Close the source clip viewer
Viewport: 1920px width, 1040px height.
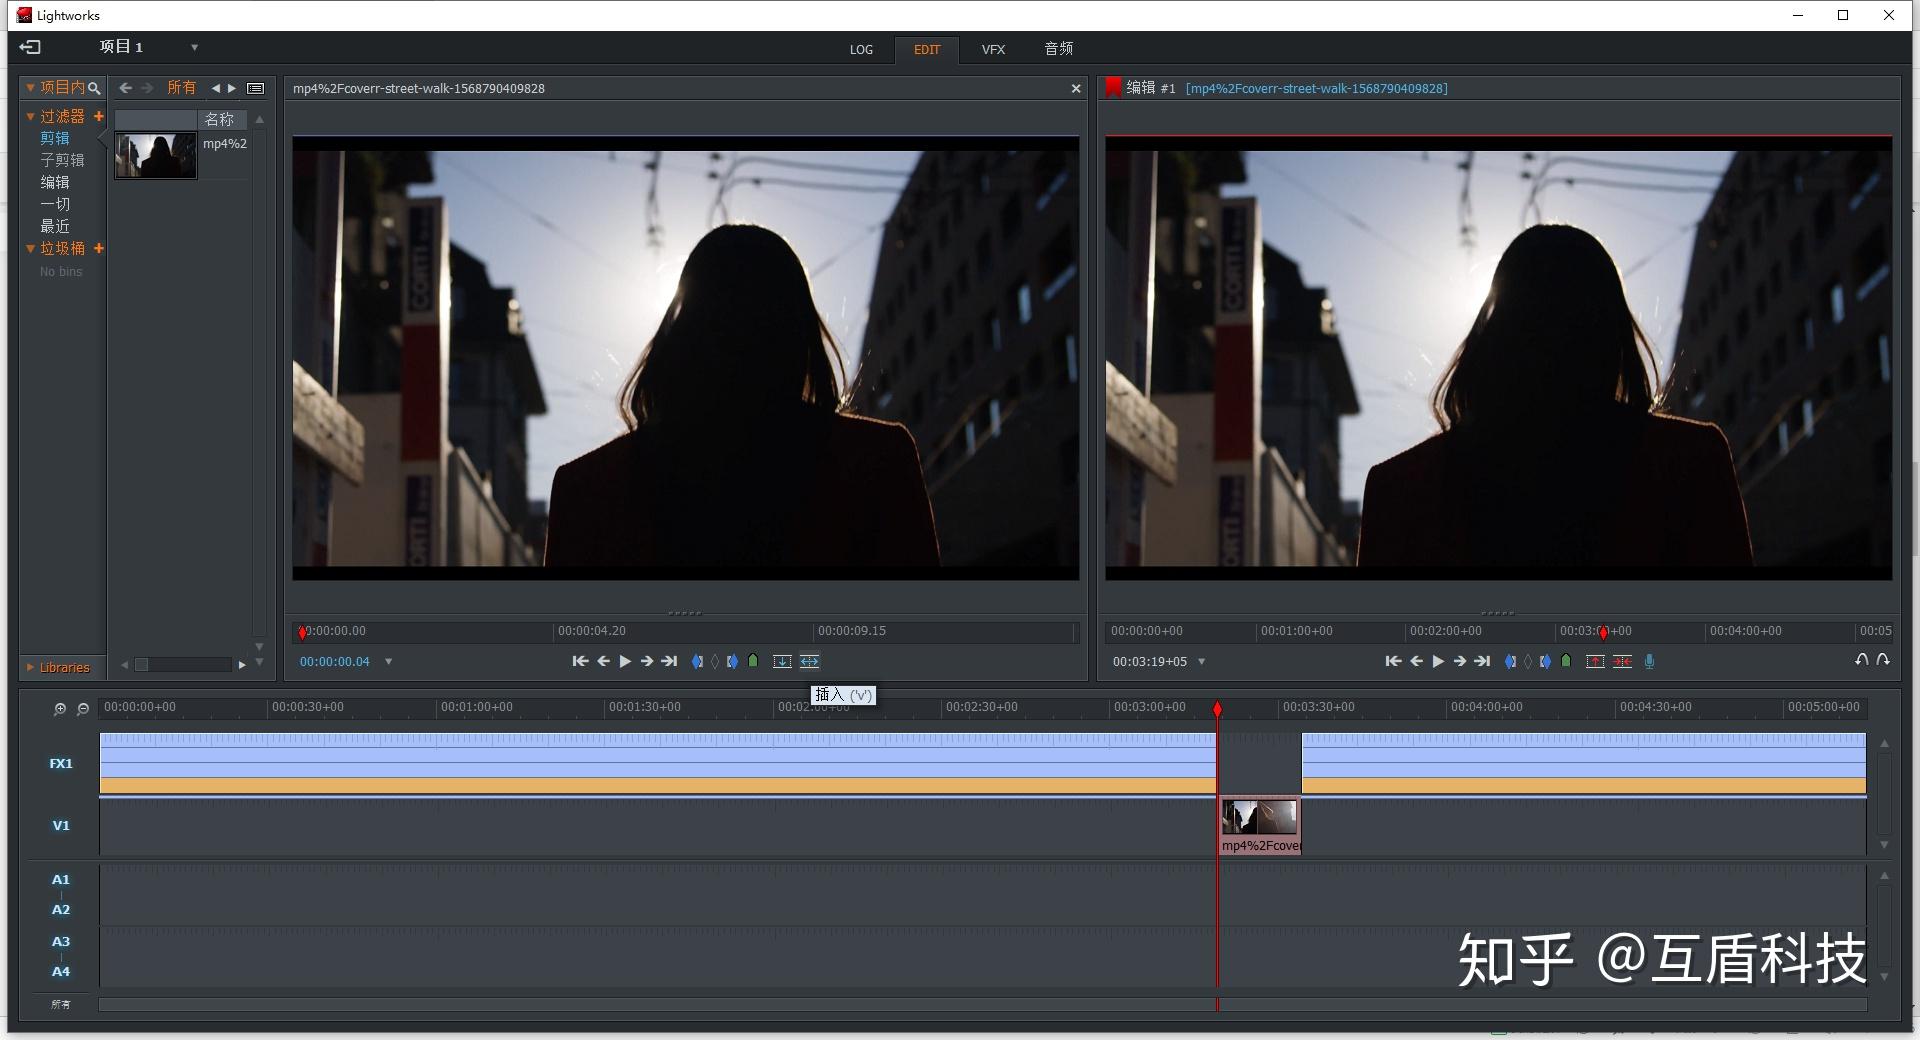1076,88
